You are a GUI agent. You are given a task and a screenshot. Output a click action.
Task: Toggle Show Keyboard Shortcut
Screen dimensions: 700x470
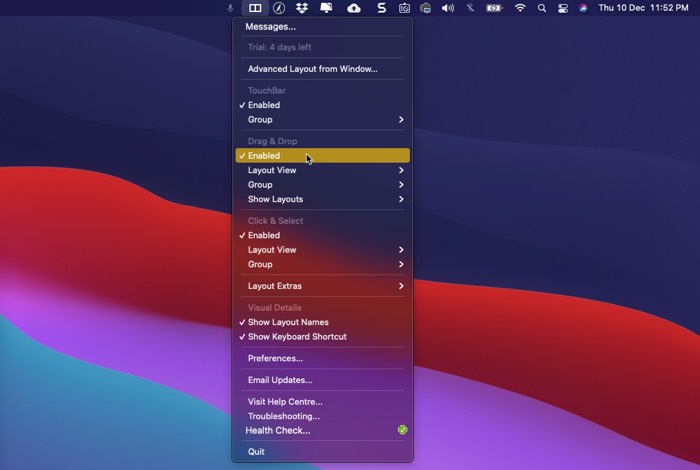[322, 337]
